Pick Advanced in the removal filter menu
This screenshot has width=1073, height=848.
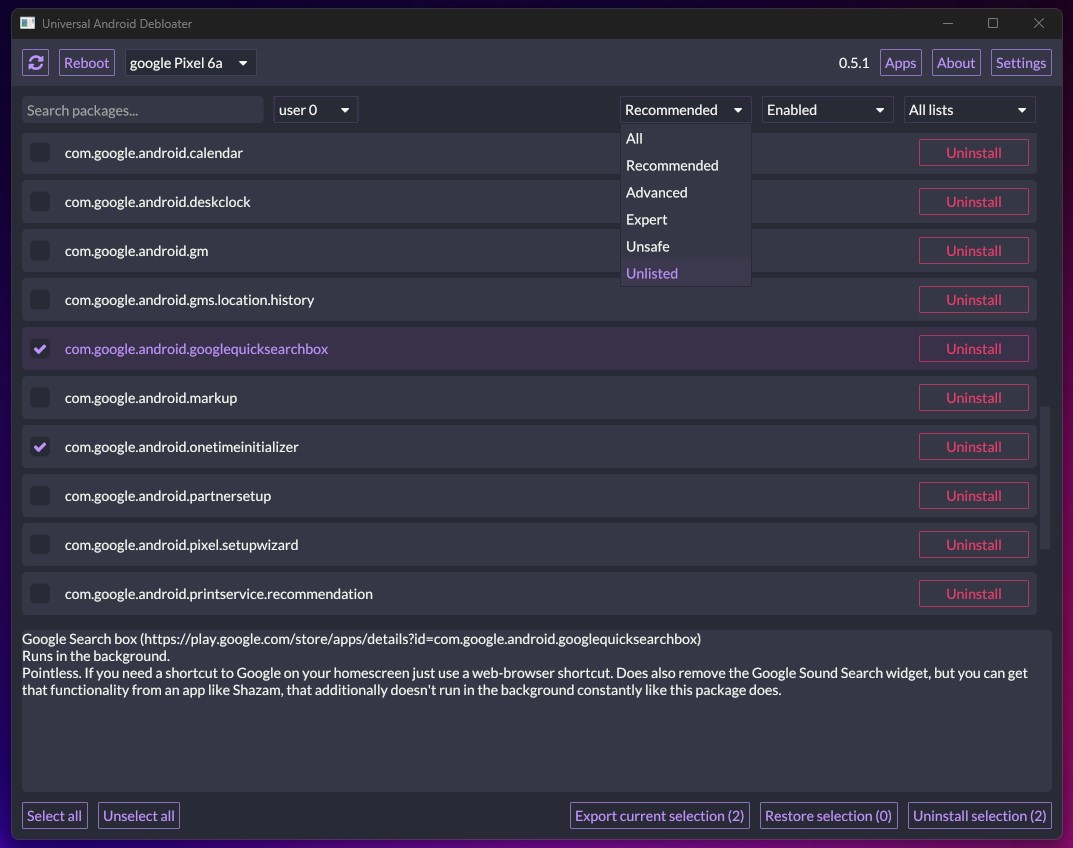(657, 192)
